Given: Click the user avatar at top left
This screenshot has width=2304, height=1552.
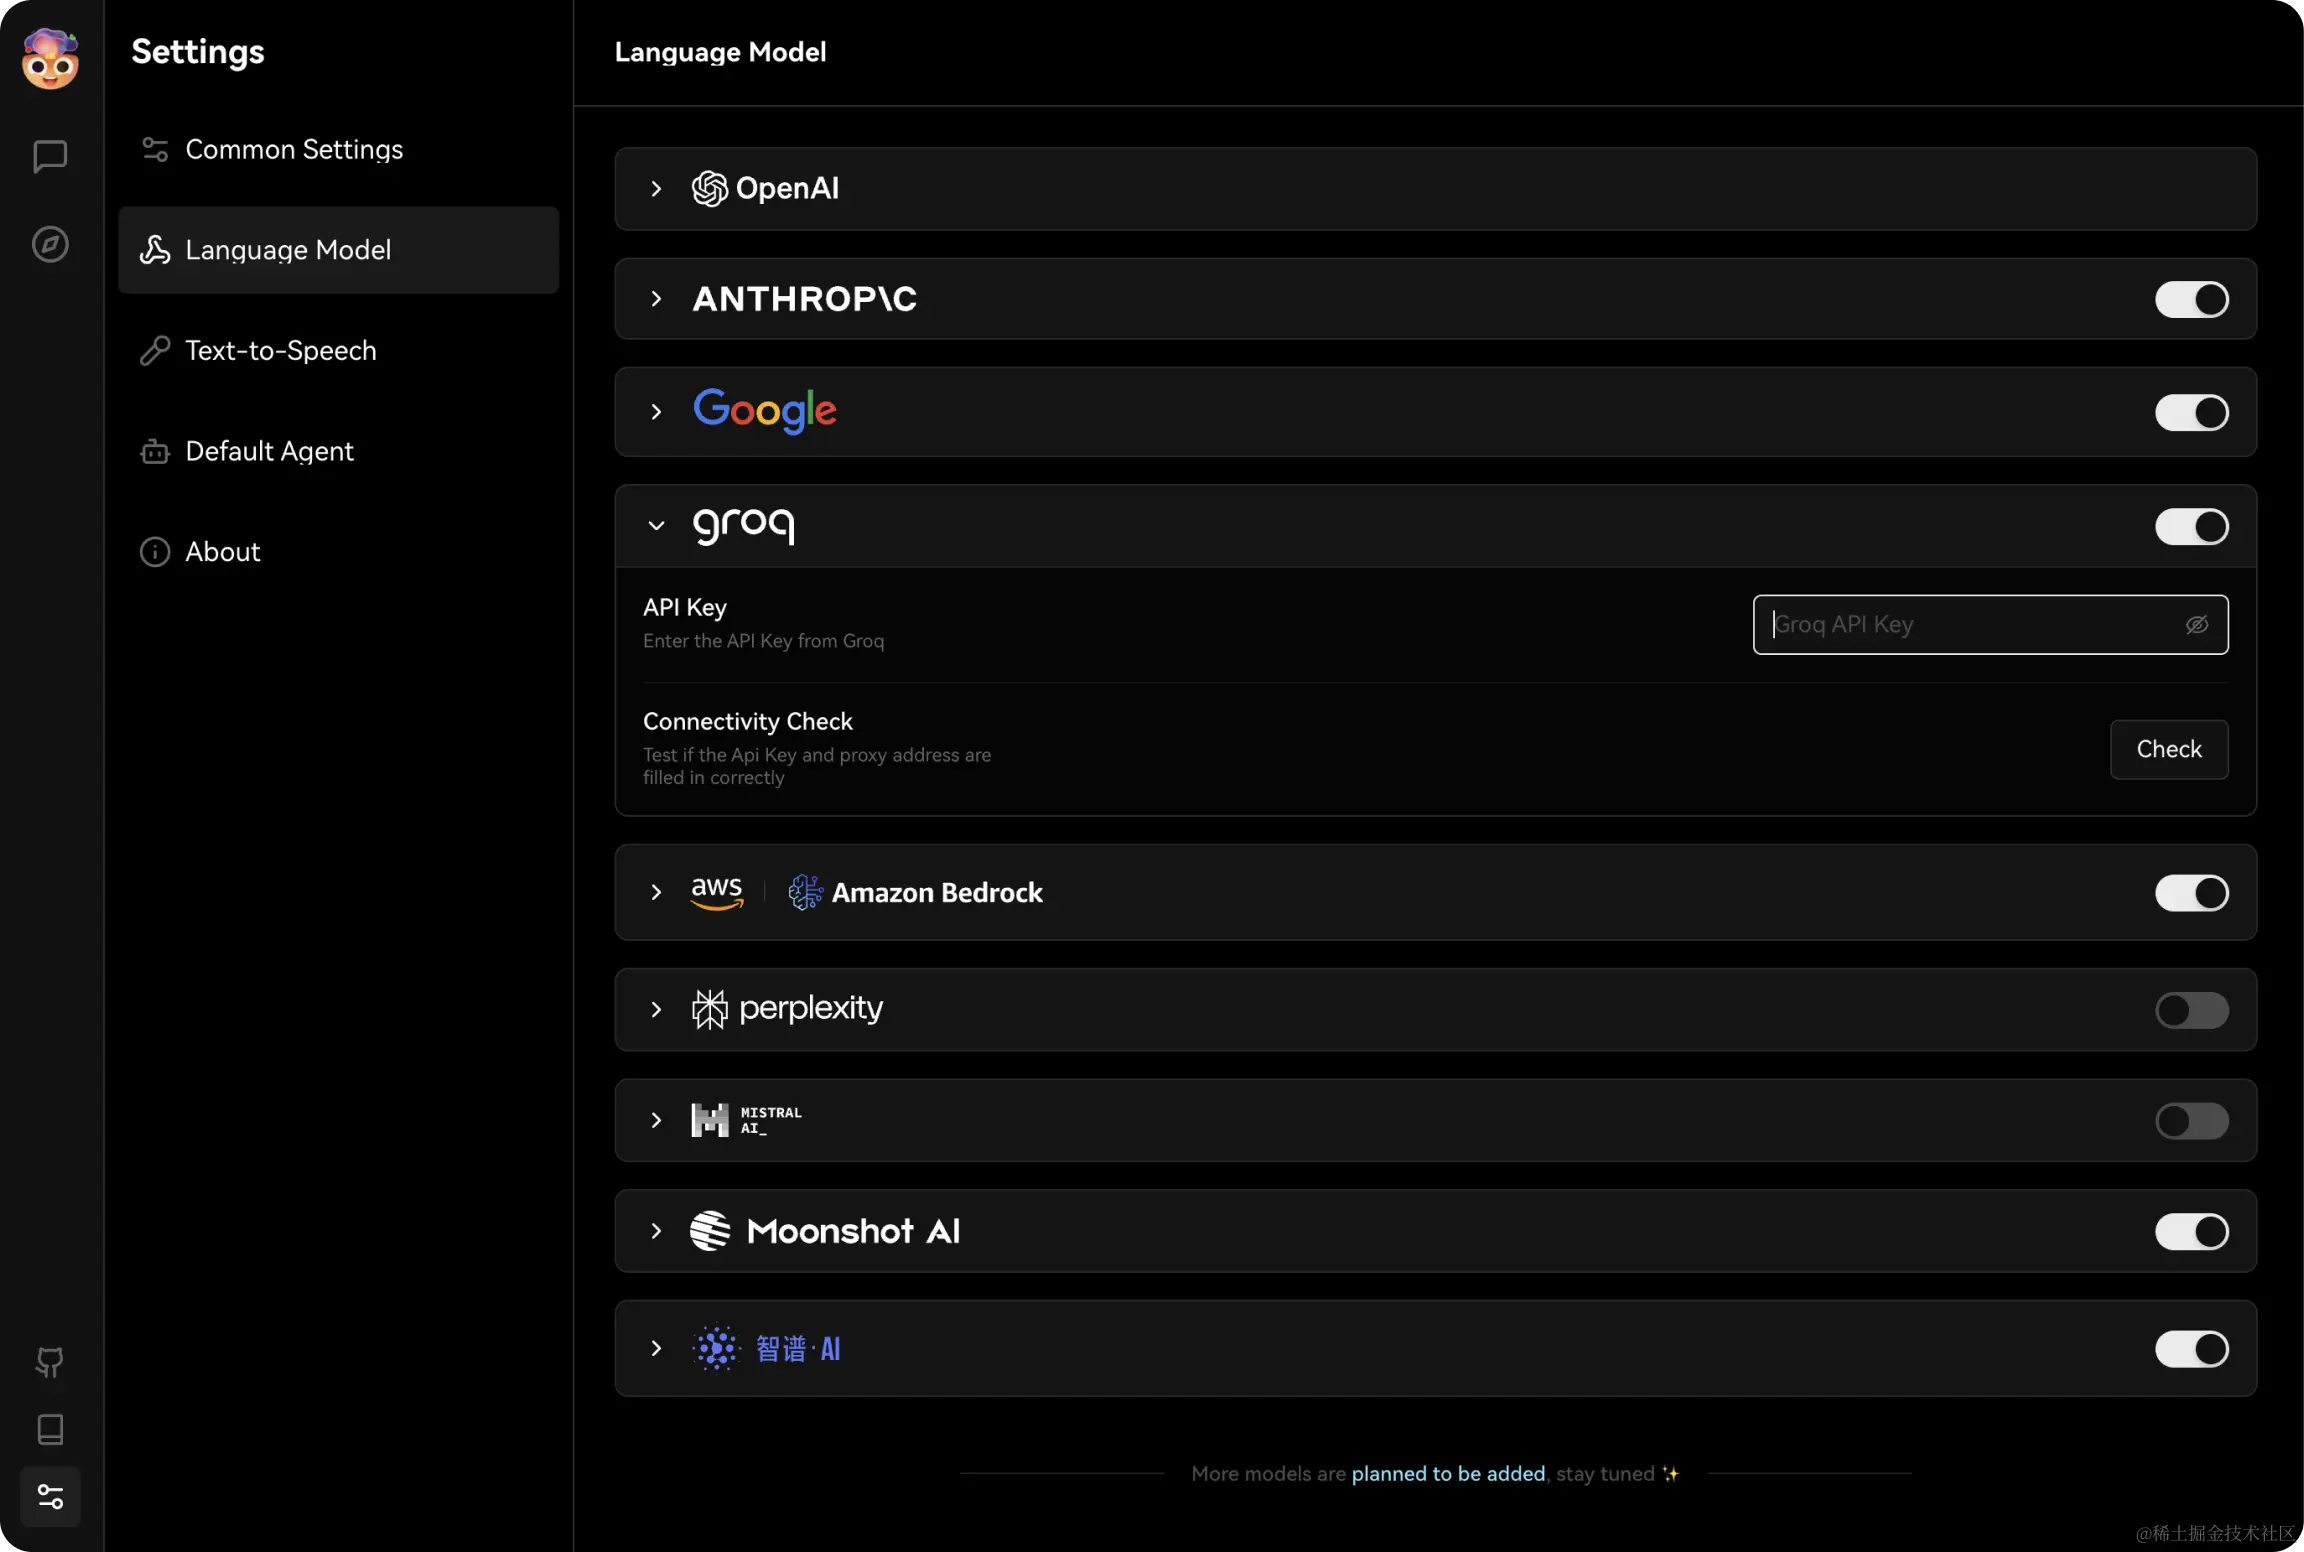Looking at the screenshot, I should pyautogui.click(x=50, y=59).
